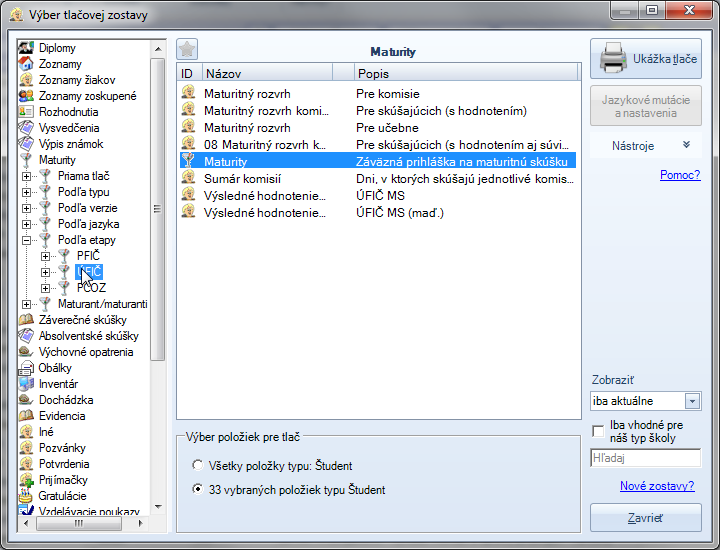Open the Pomoc? help link
The image size is (721, 550).
(x=680, y=175)
